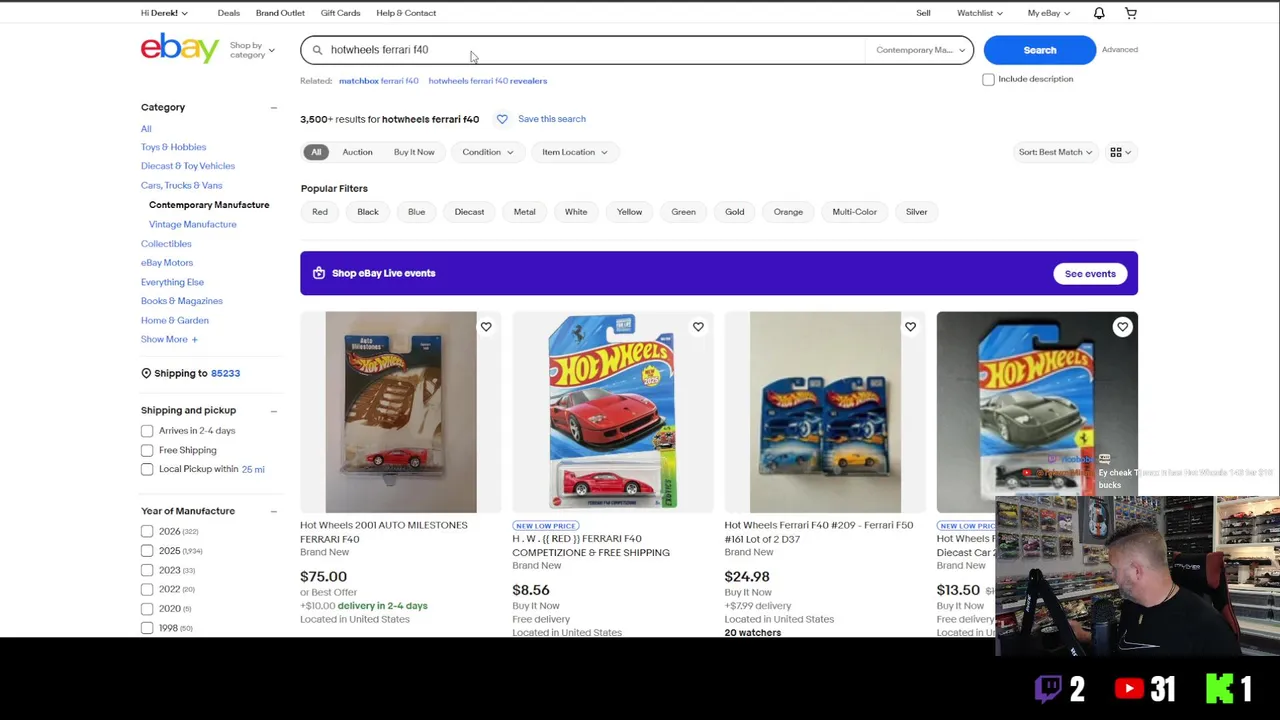Click the See events button
This screenshot has height=720, width=1280.
coord(1089,274)
